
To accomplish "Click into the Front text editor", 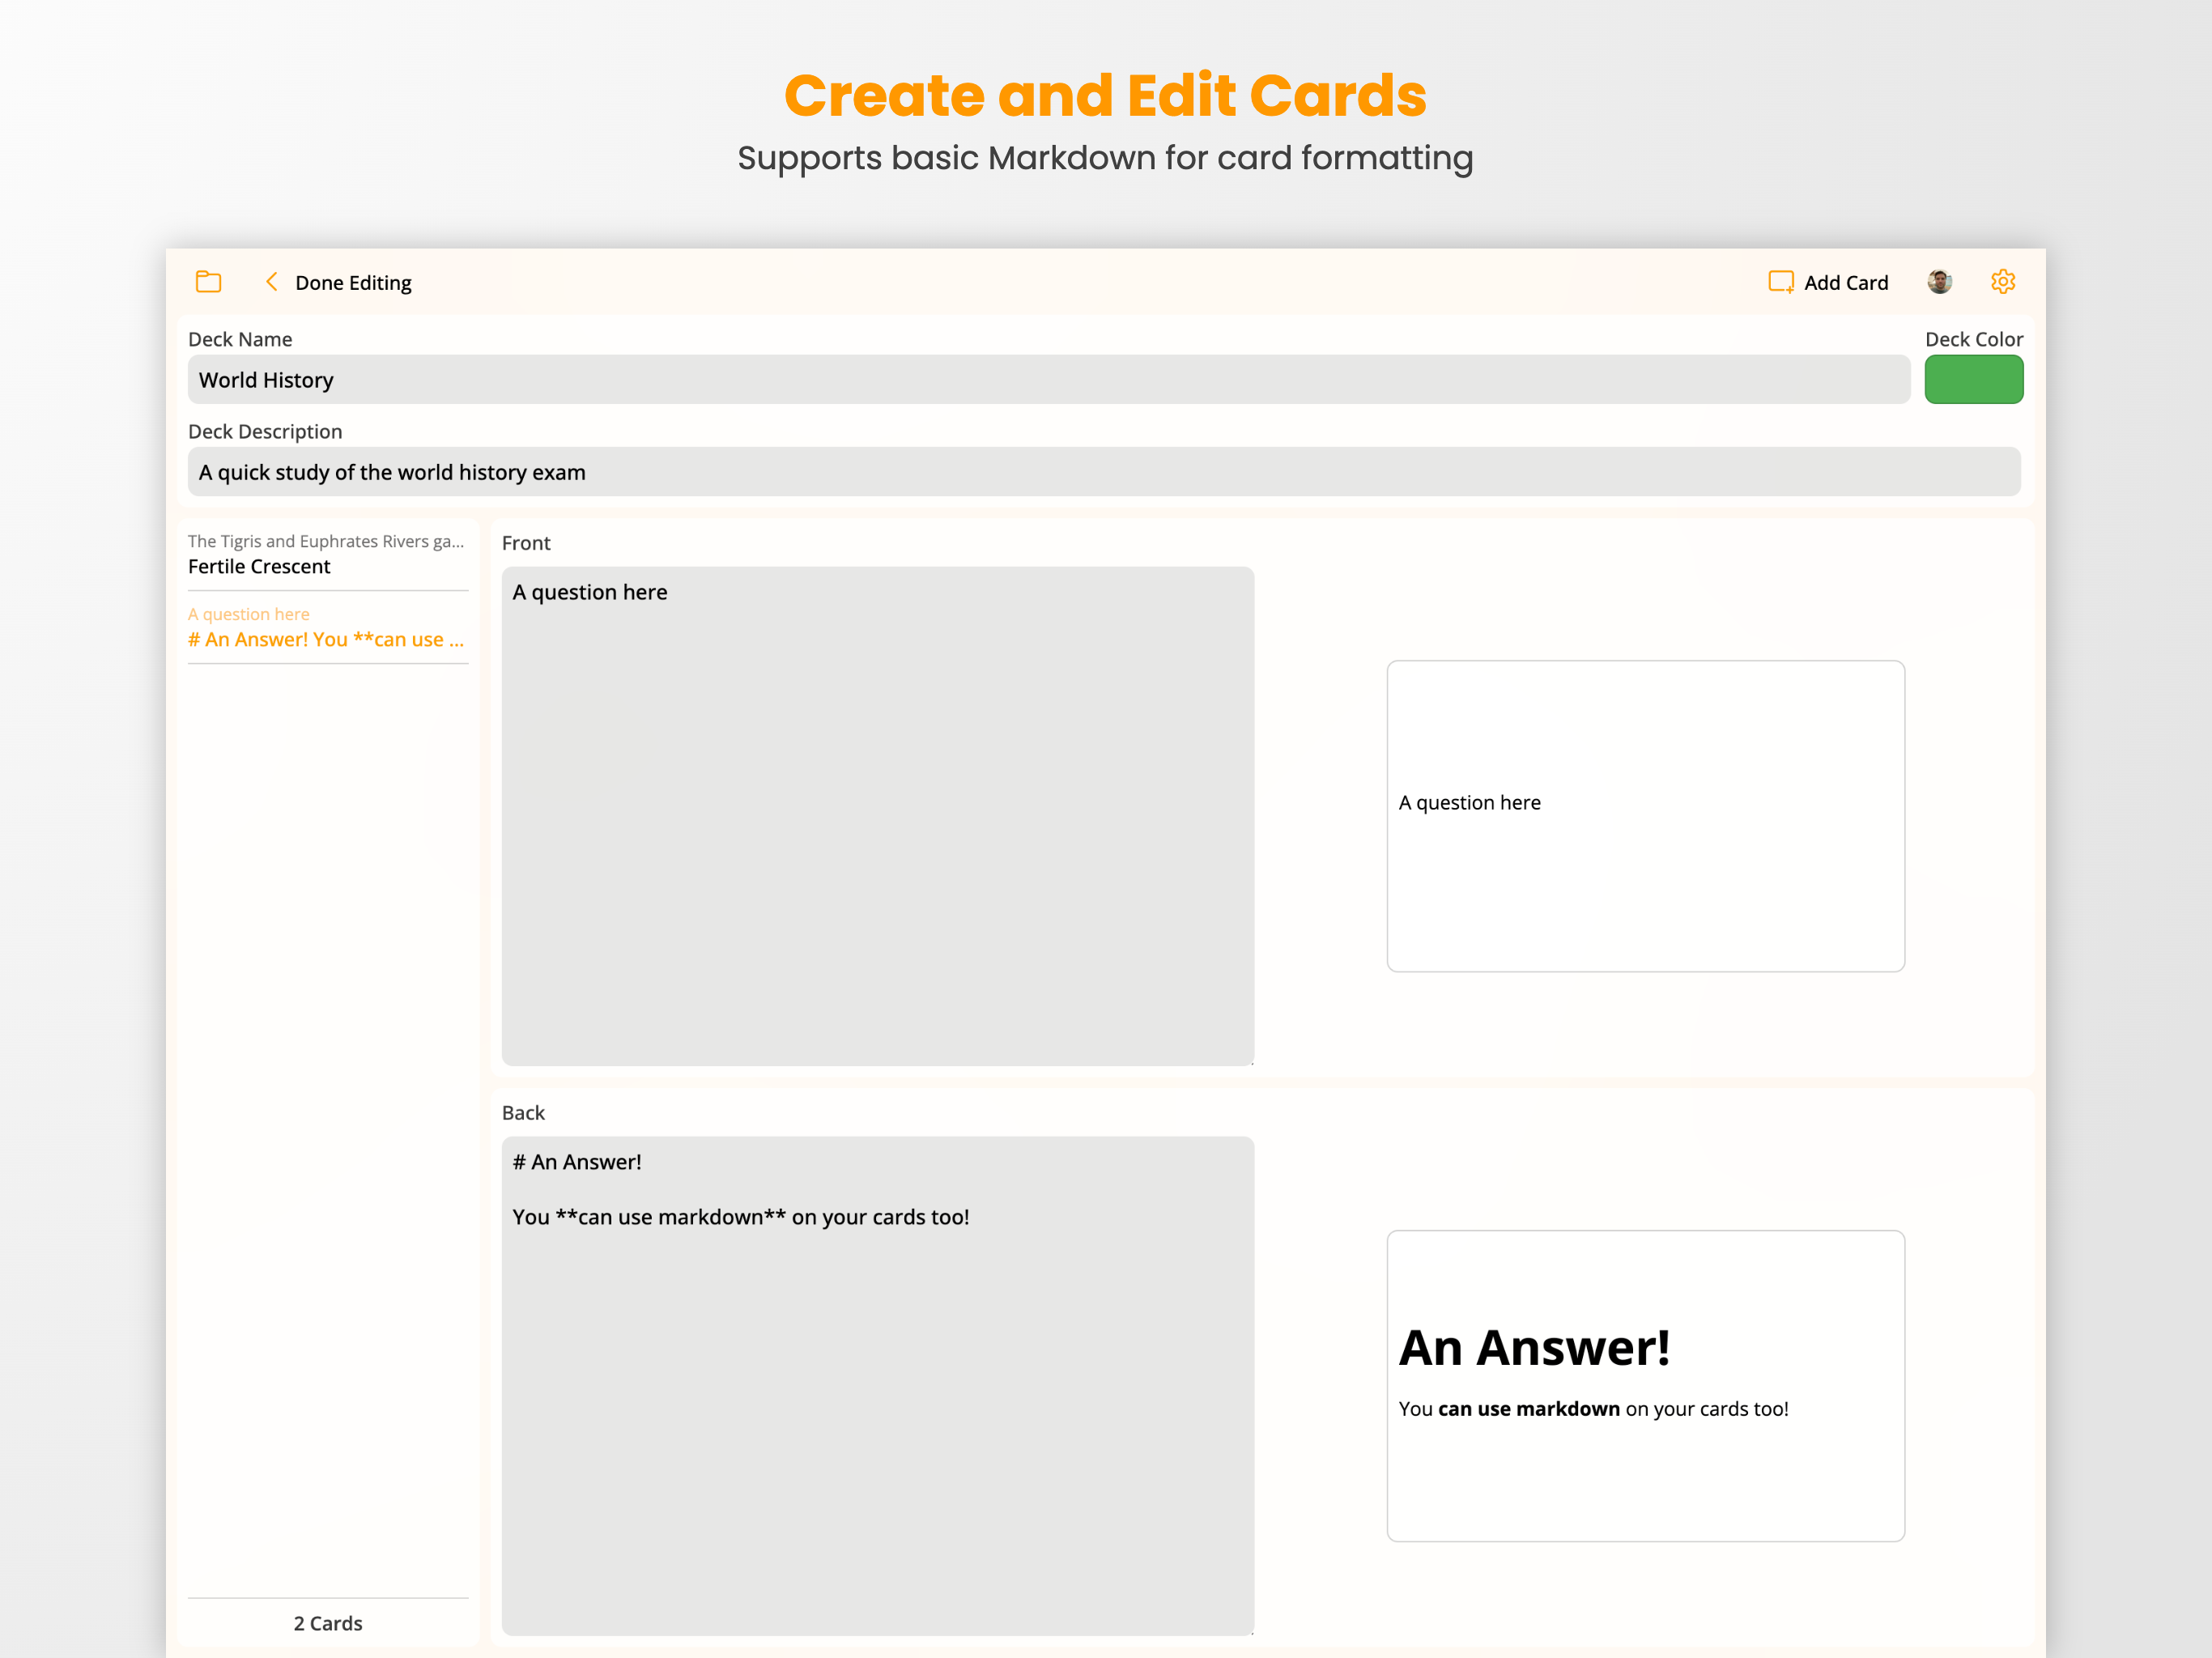I will point(877,816).
